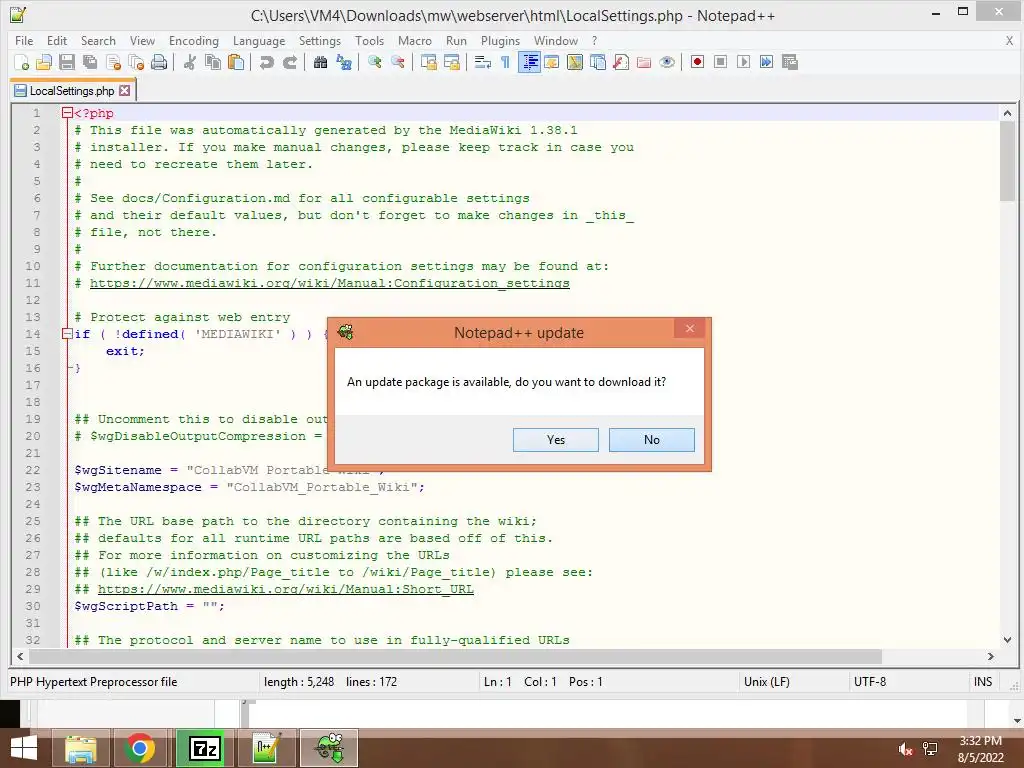The height and width of the screenshot is (768, 1024).
Task: Click Unix (LF) line ending in status bar
Action: (x=767, y=682)
